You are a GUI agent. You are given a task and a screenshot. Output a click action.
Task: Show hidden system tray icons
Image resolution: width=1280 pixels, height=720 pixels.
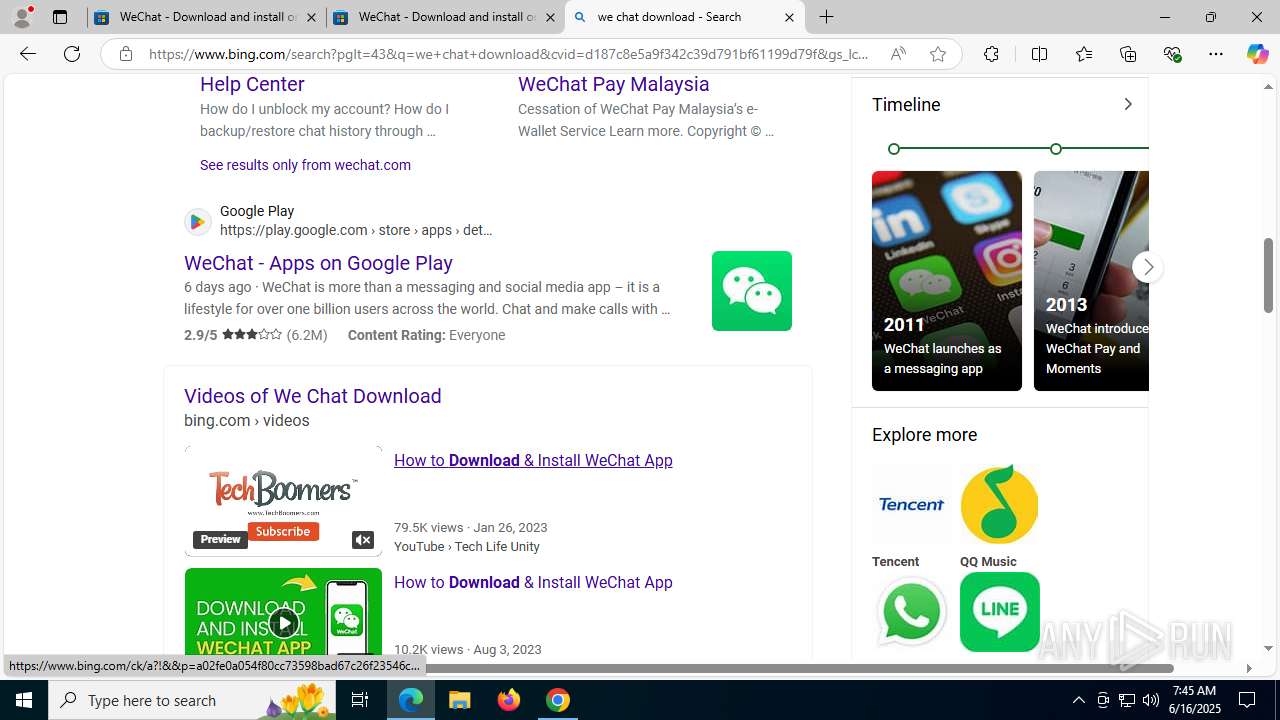click(x=1078, y=700)
